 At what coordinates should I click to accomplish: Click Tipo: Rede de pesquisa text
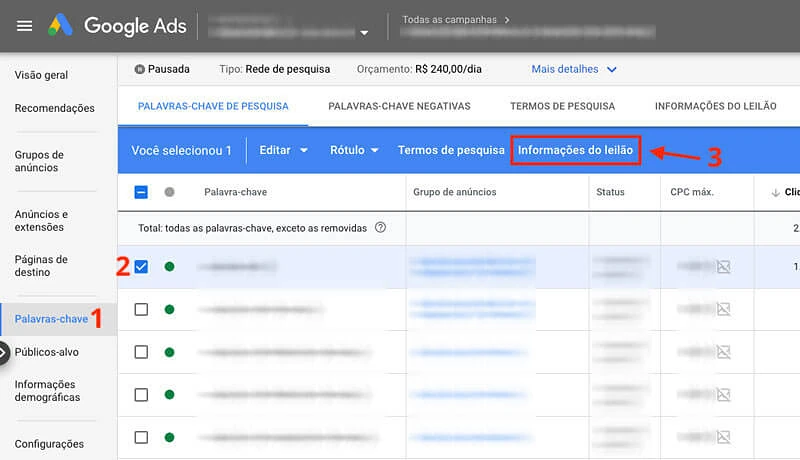click(x=274, y=69)
